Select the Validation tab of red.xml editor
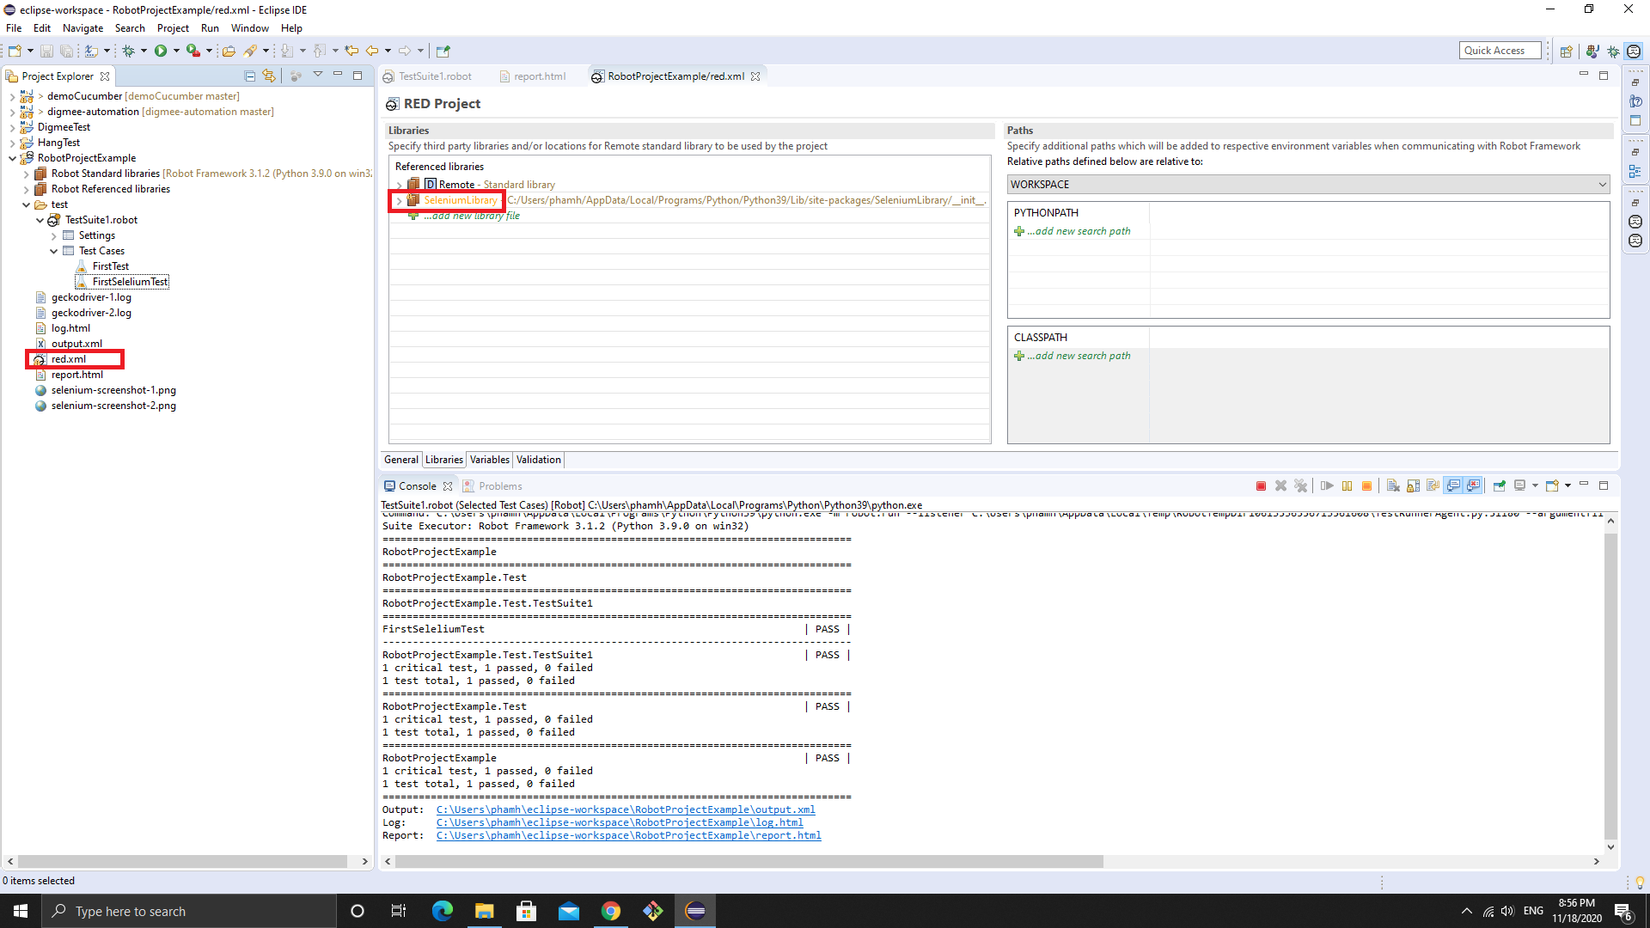Screen dimensions: 1650x928 coord(538,460)
